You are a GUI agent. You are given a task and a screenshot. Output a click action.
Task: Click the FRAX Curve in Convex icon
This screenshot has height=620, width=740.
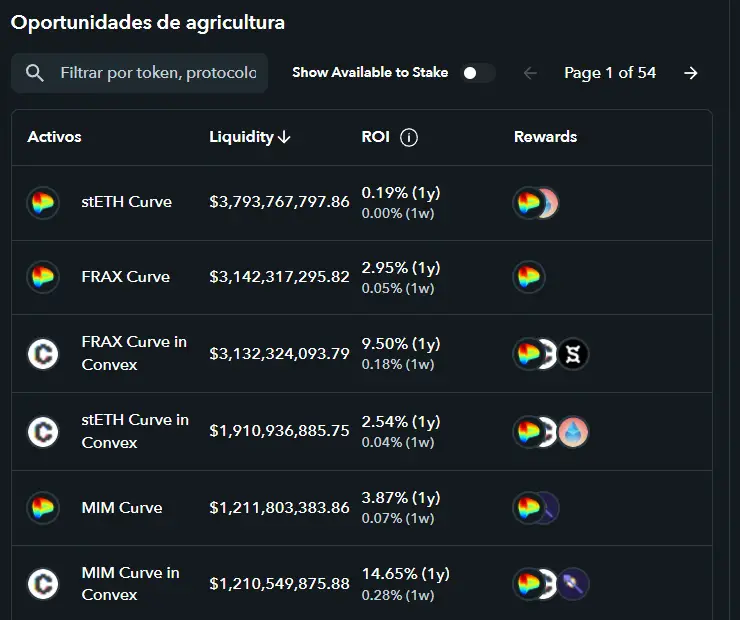coord(43,354)
